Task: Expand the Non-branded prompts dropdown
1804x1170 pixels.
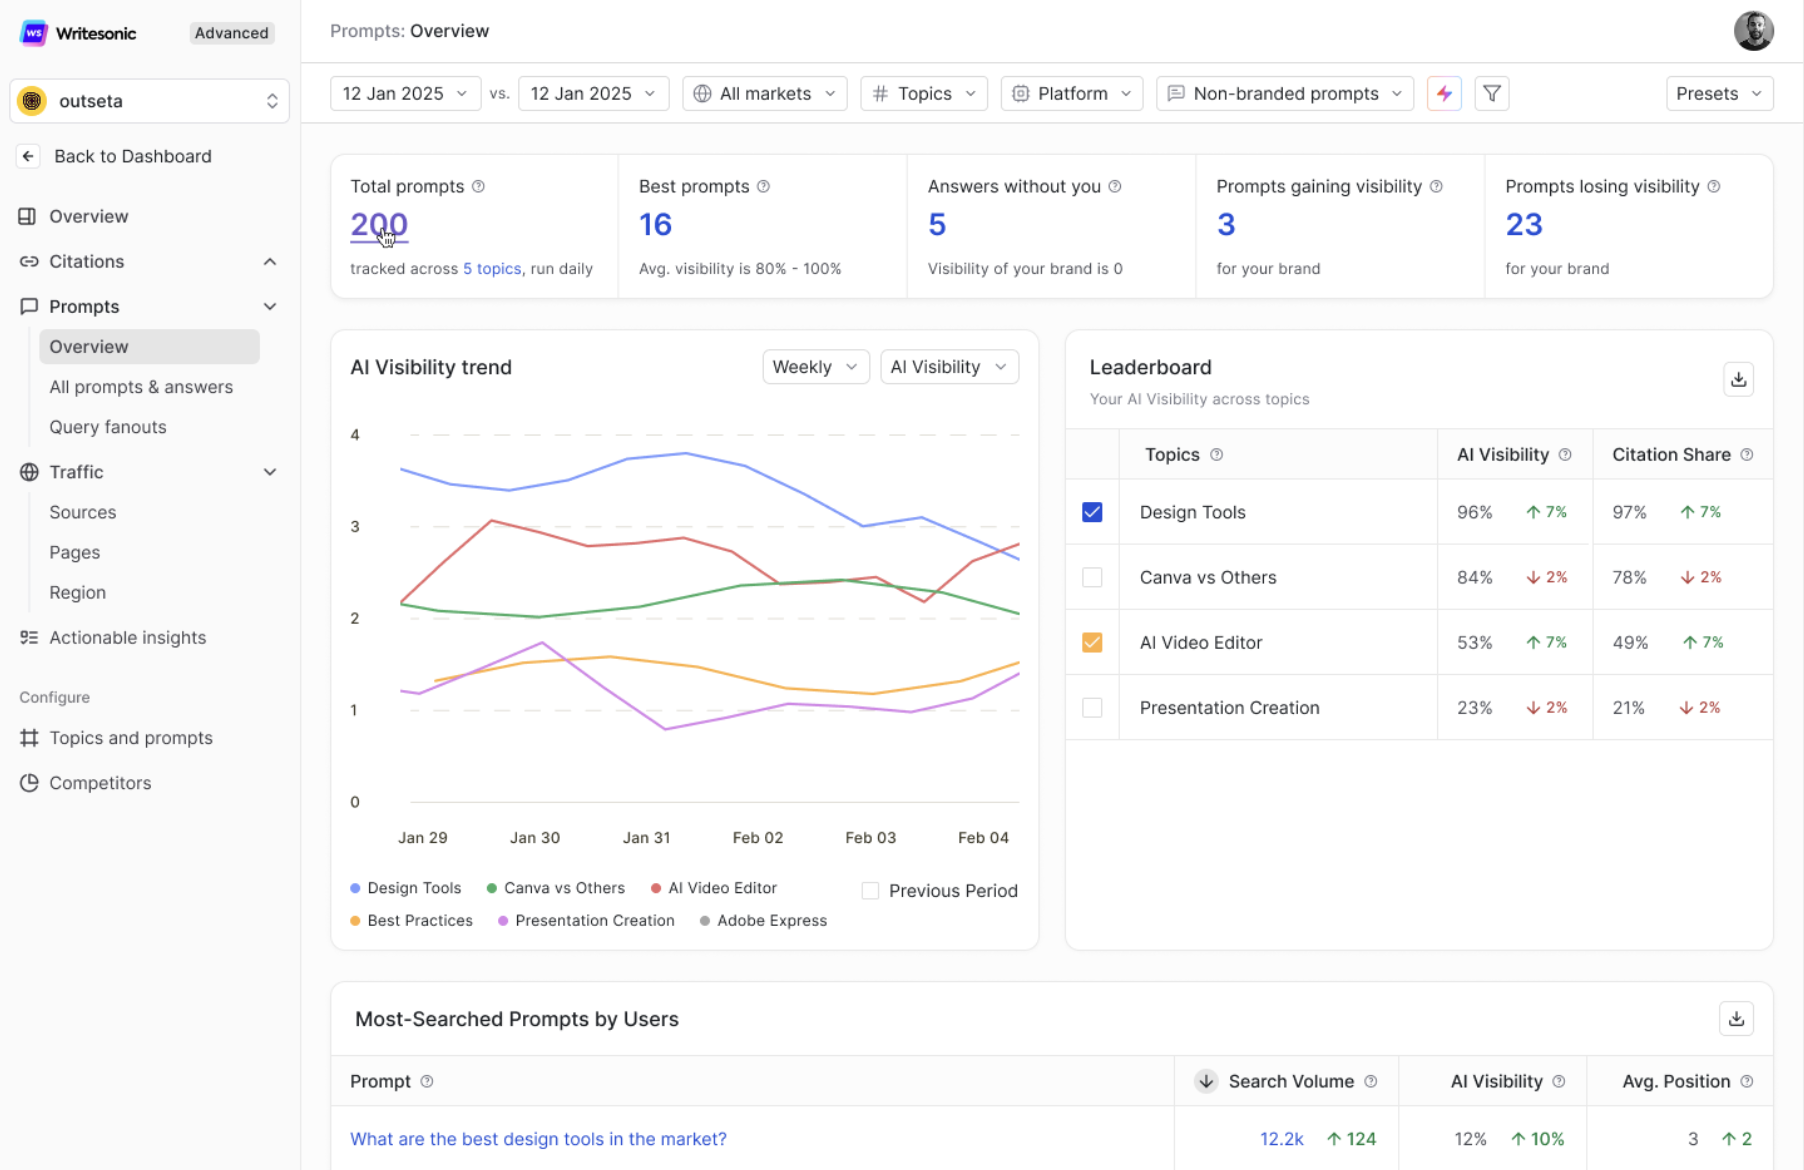Action: pyautogui.click(x=1284, y=93)
